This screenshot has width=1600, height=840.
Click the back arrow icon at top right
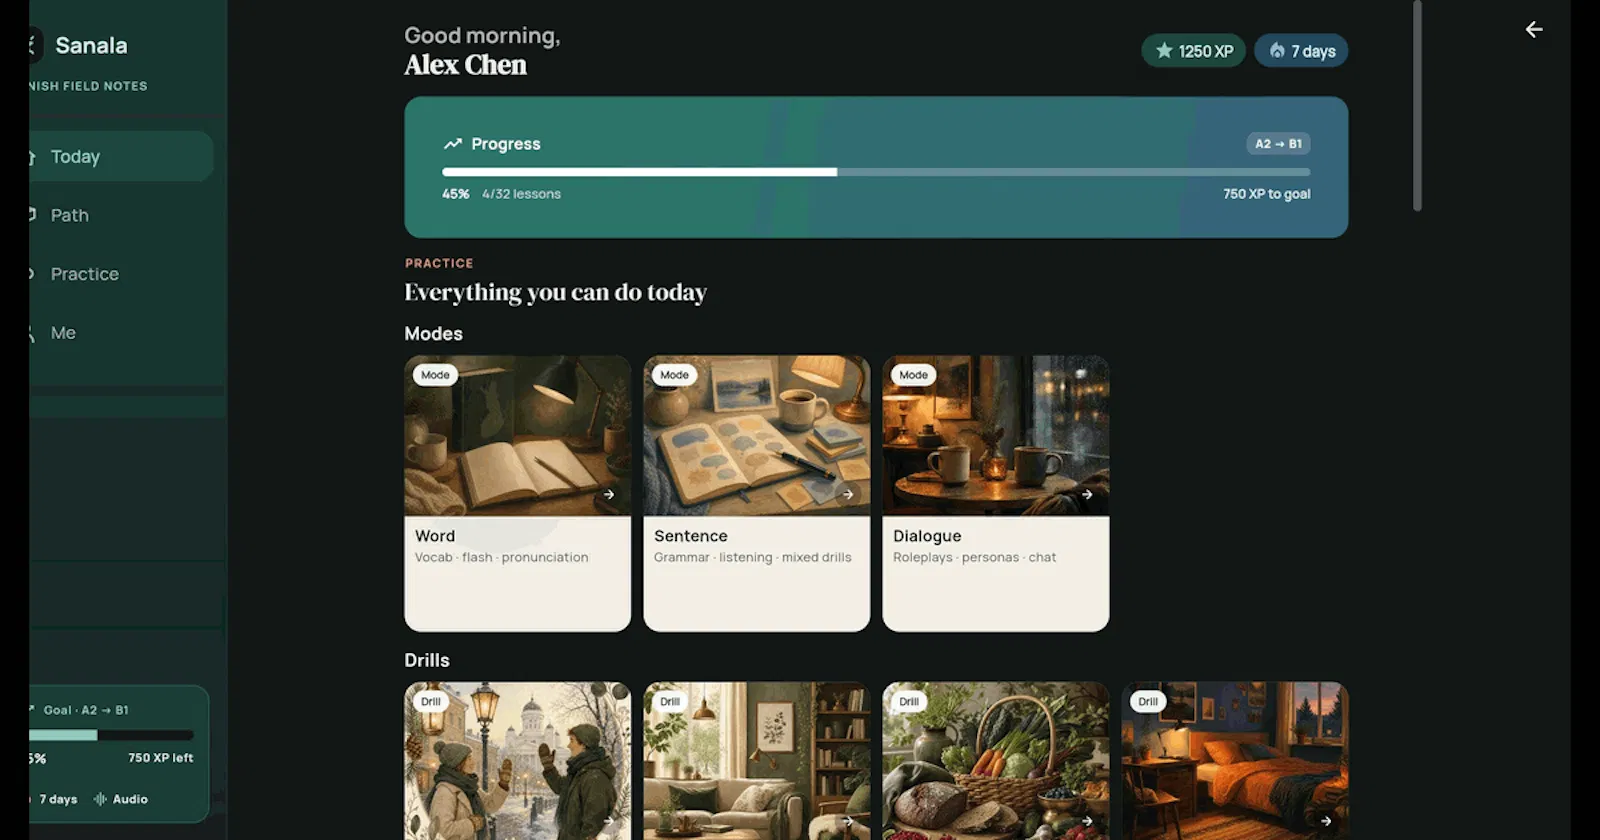coord(1534,30)
